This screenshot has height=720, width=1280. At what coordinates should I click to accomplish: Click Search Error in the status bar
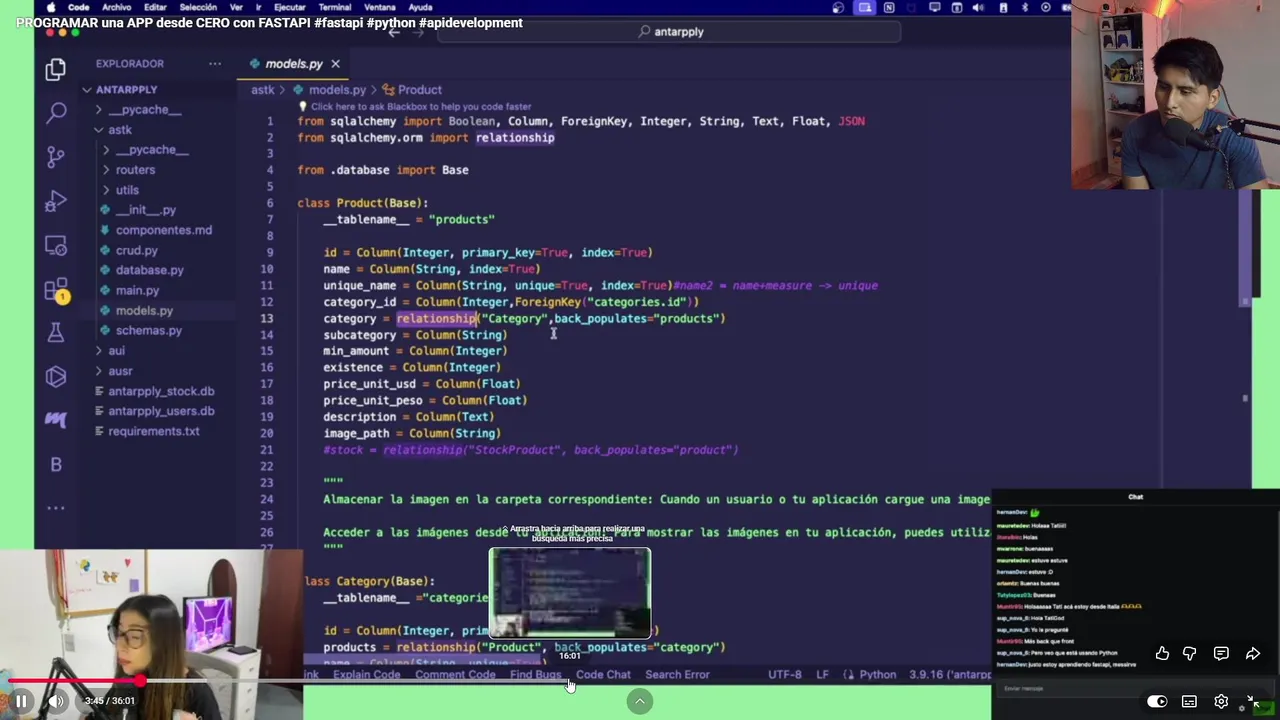pyautogui.click(x=677, y=675)
